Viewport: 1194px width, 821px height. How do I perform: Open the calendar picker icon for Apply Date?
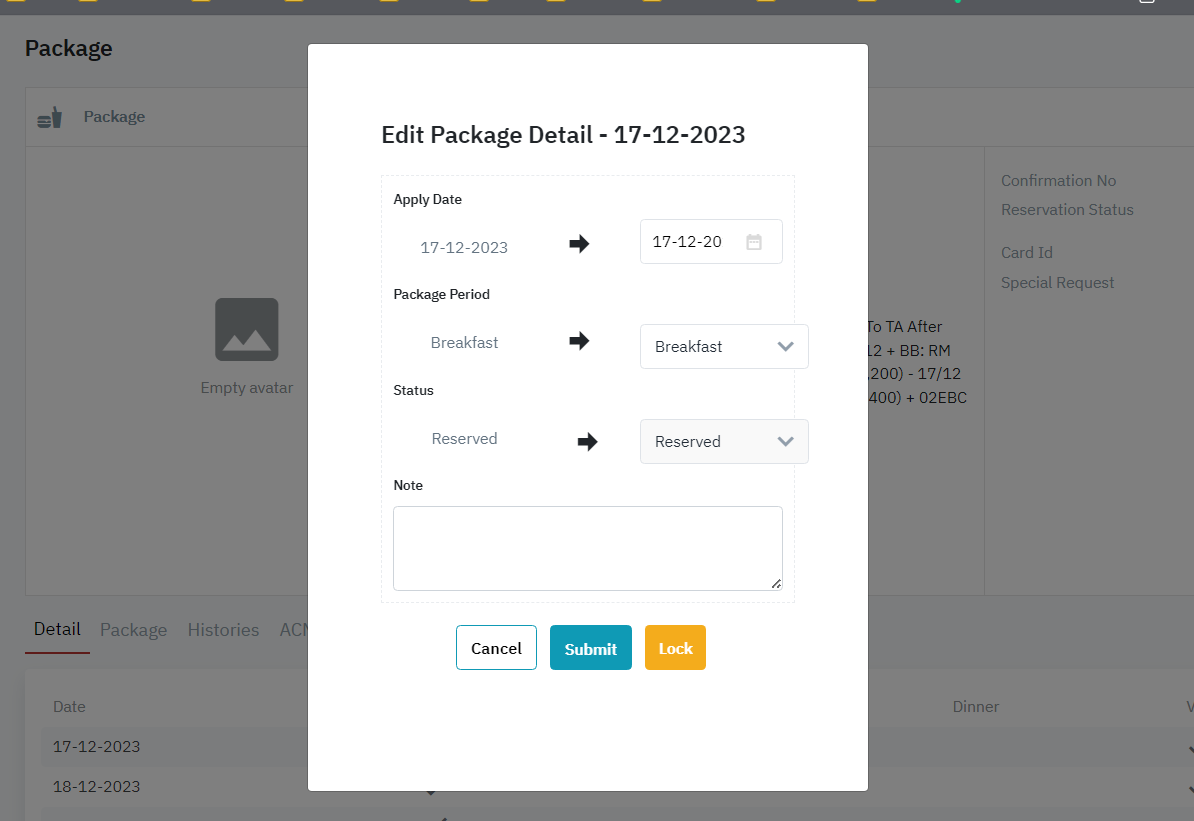(754, 242)
